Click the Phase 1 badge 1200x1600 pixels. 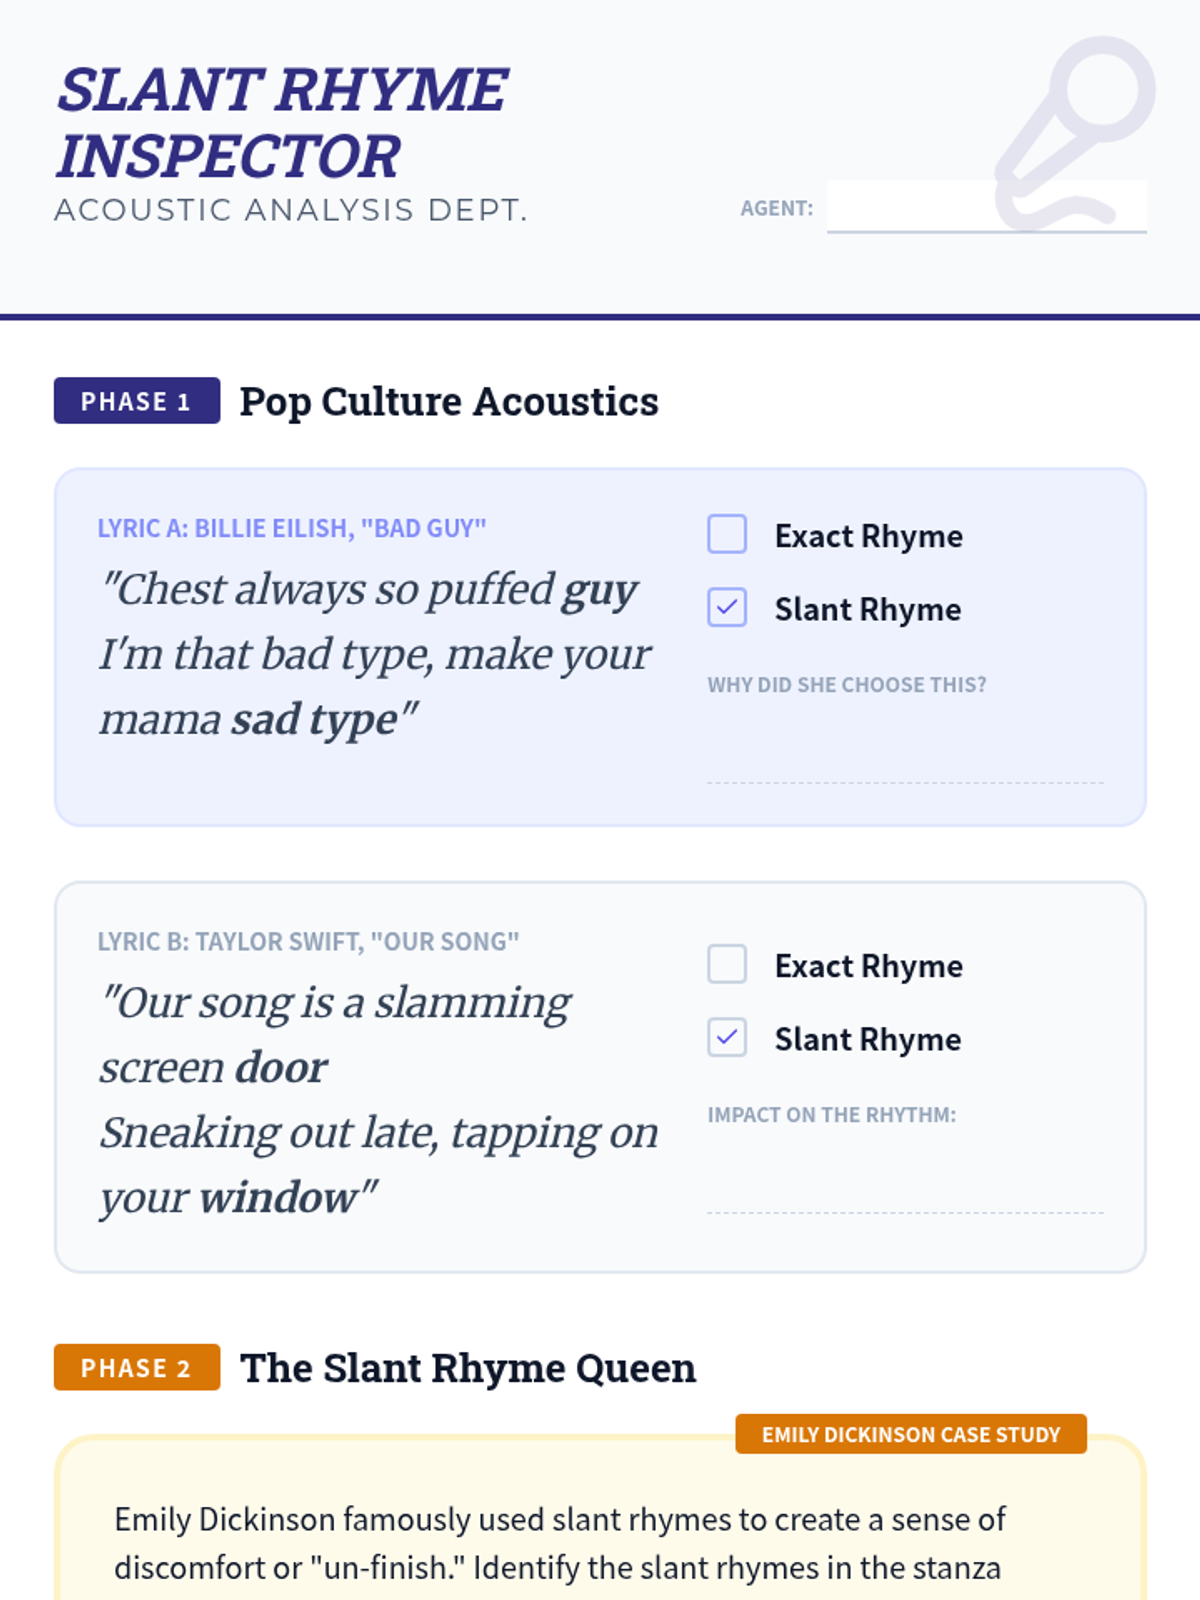[137, 401]
